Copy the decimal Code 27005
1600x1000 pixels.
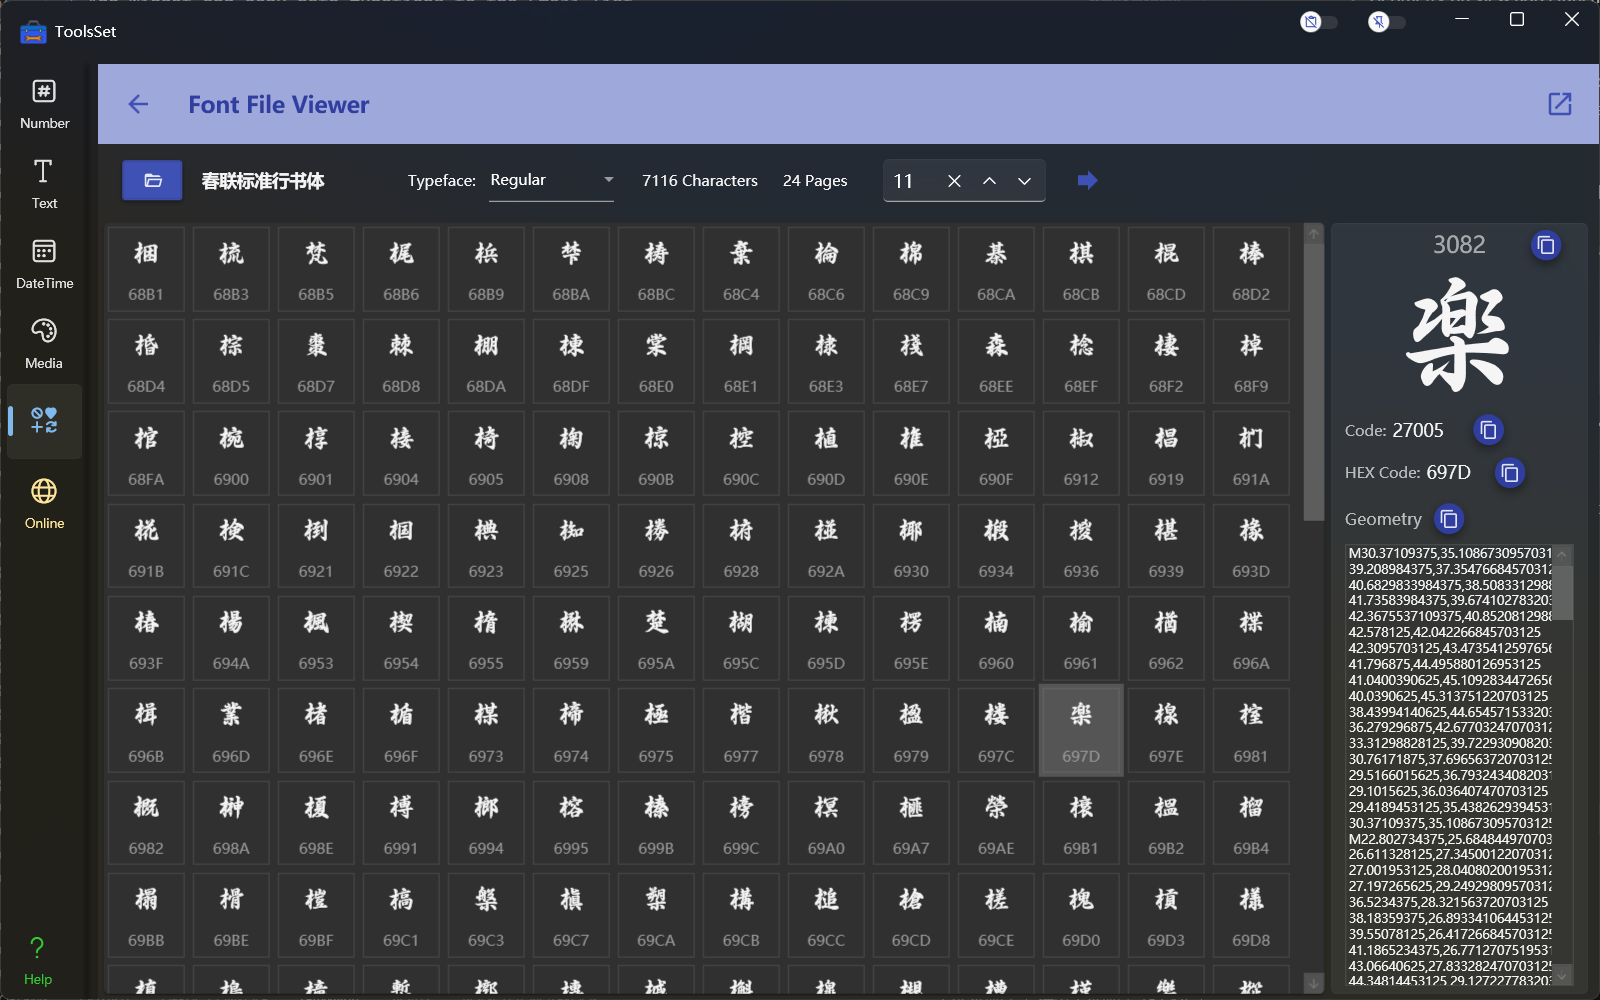point(1488,430)
